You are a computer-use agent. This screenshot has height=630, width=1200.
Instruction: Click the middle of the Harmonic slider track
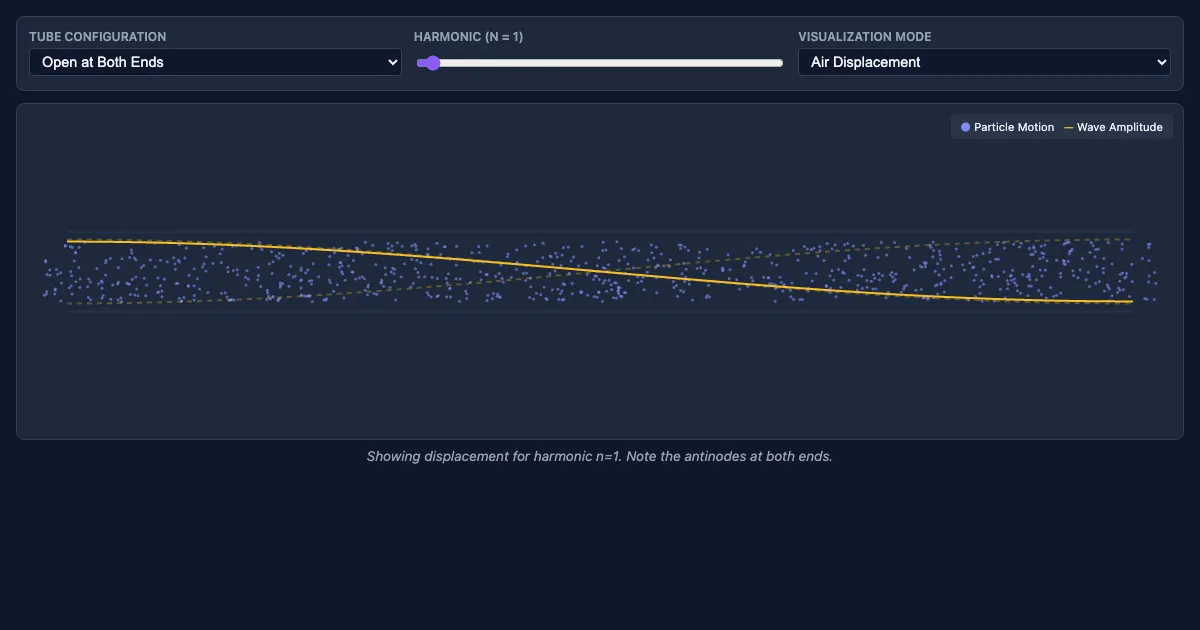[600, 63]
